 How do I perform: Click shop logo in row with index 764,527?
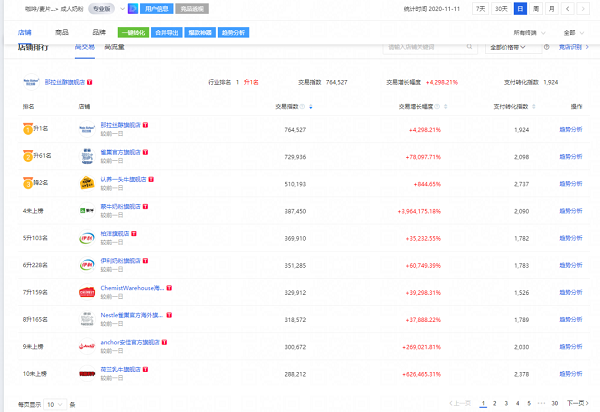click(87, 129)
